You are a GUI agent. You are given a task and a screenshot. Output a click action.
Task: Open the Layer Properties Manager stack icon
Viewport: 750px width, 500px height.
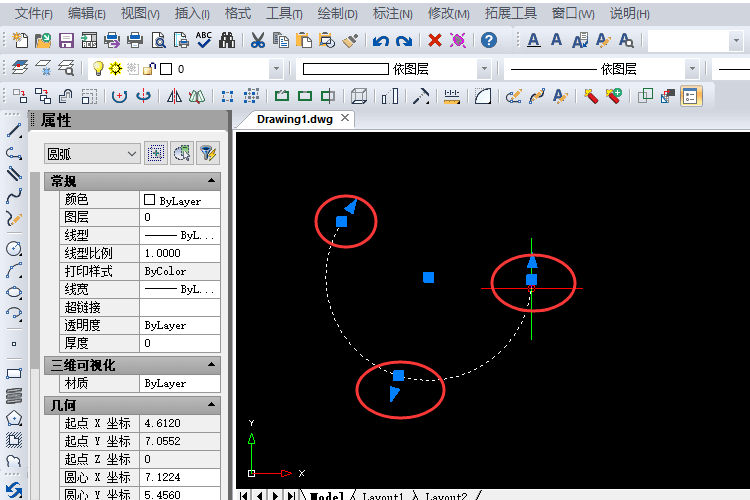click(x=20, y=68)
